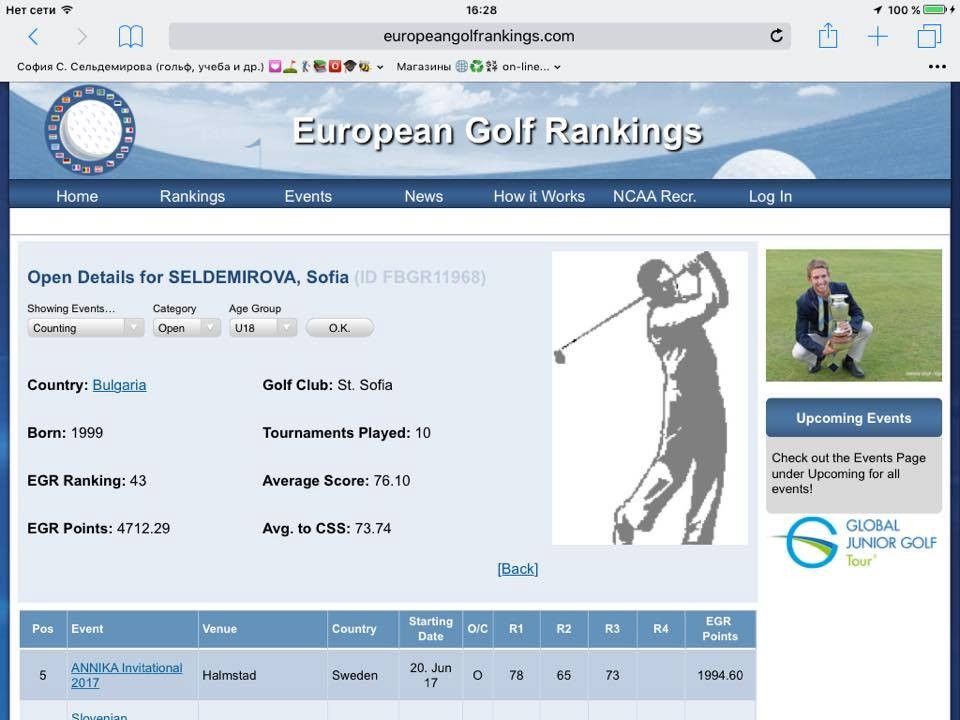960x720 pixels.
Task: Select Golf Club St. Sofia text
Action: pos(328,385)
